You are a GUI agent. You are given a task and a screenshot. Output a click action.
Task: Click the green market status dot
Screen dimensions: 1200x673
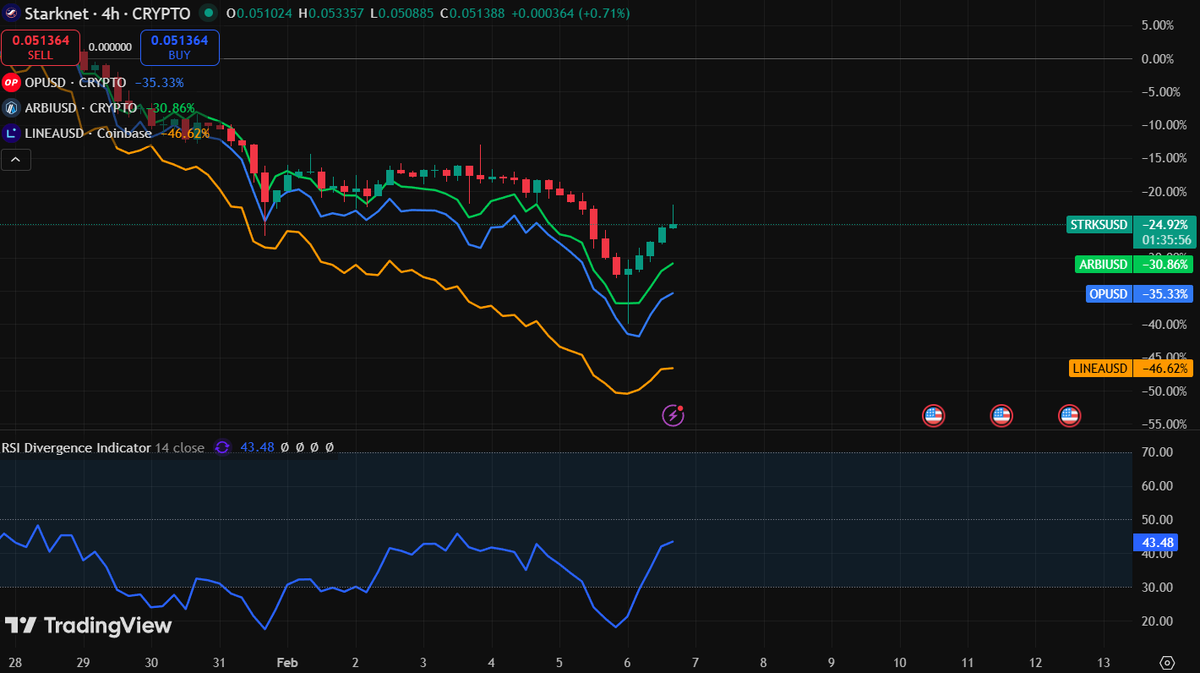(207, 13)
